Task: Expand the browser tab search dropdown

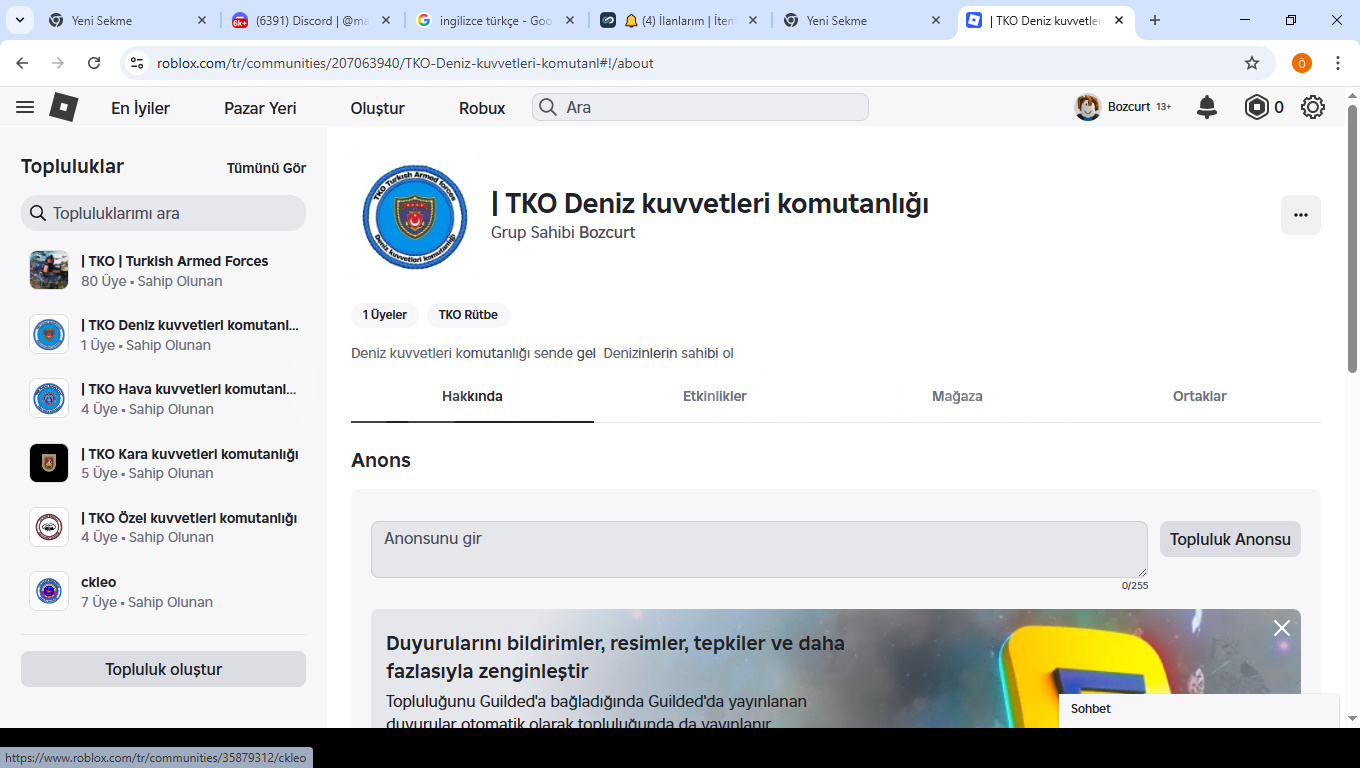Action: click(20, 20)
